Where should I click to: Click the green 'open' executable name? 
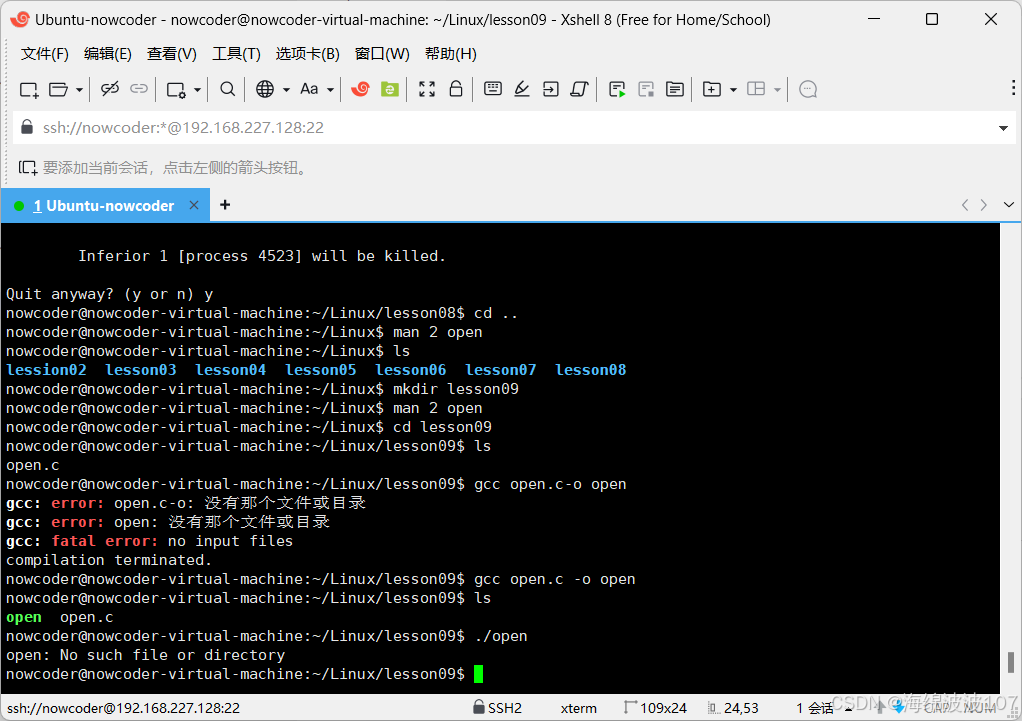(x=23, y=617)
